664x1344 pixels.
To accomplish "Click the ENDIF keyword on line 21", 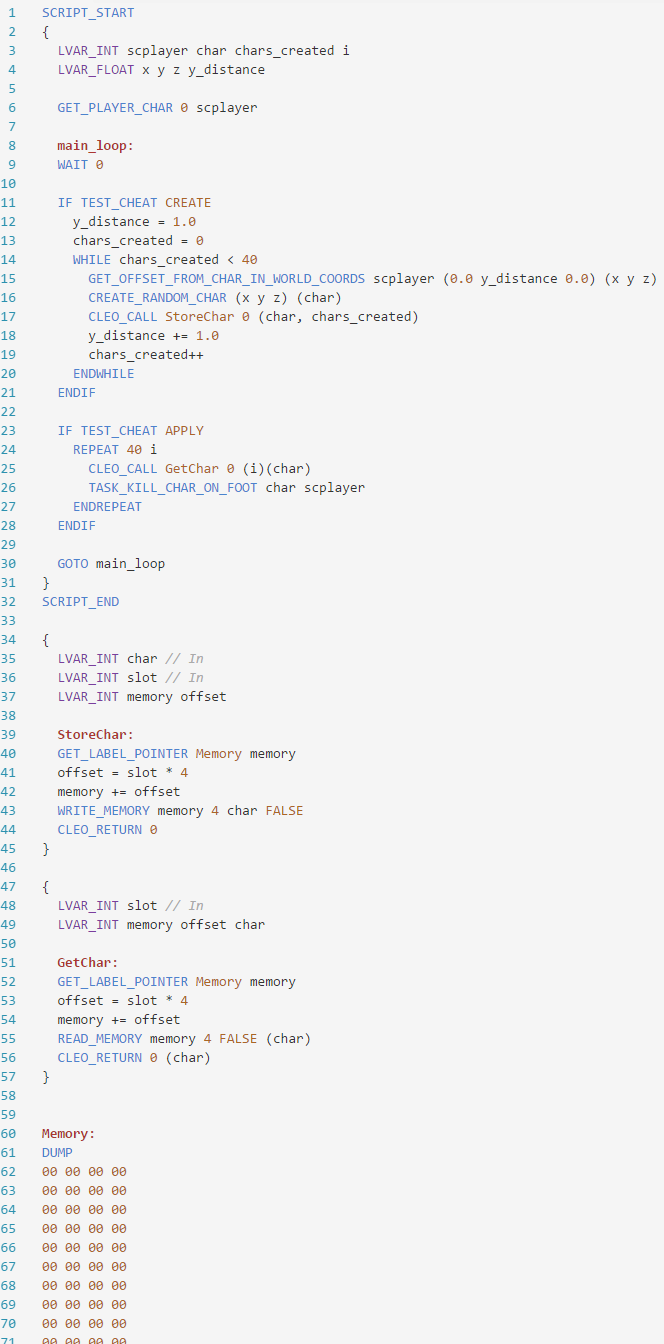I will tap(76, 393).
